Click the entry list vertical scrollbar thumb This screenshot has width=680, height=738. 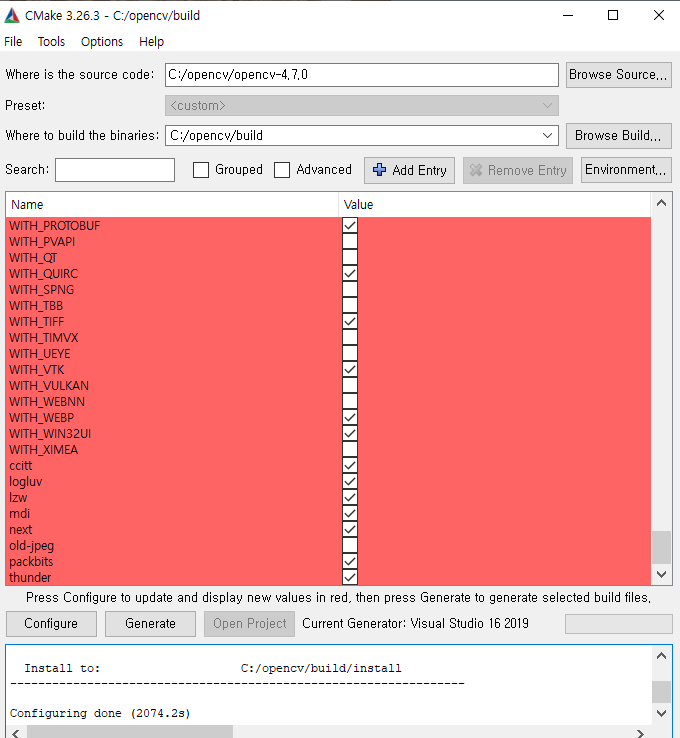point(661,547)
